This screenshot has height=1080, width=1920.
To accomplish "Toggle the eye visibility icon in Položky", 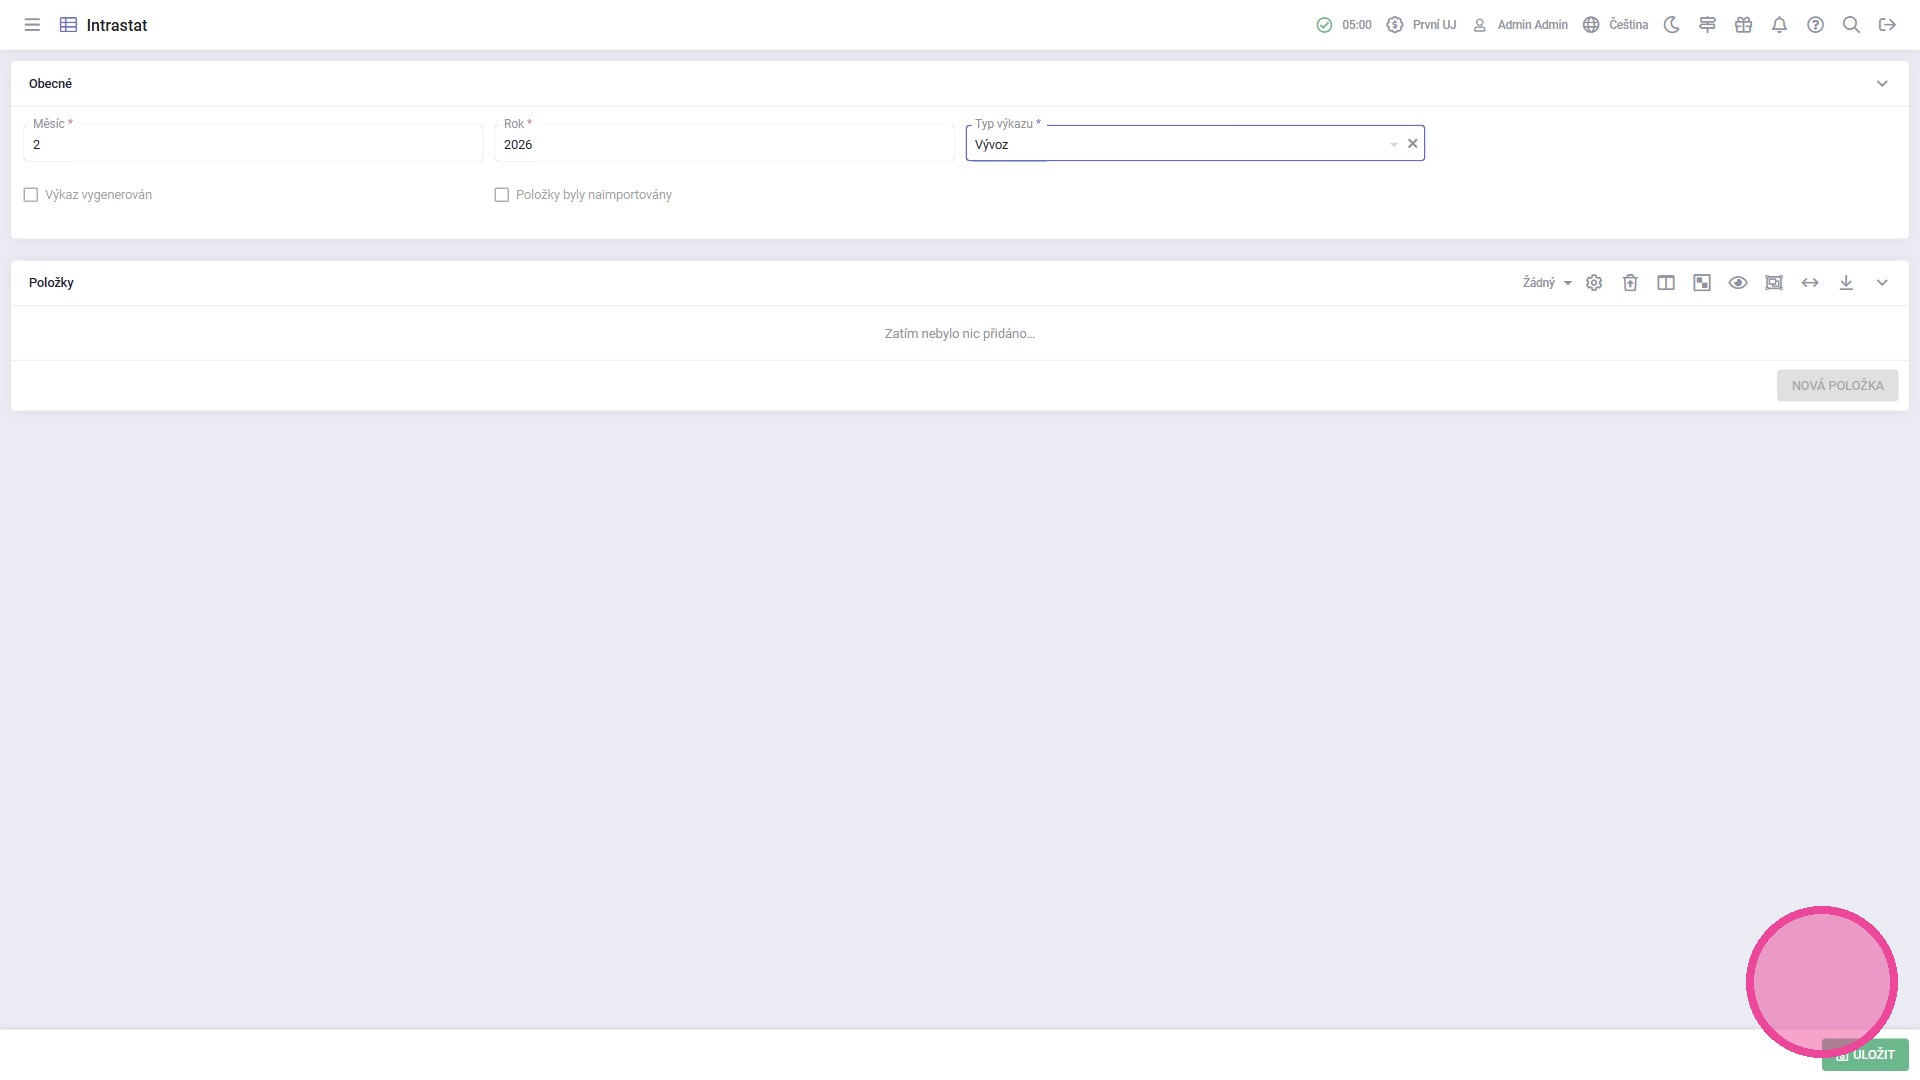I will click(x=1738, y=283).
